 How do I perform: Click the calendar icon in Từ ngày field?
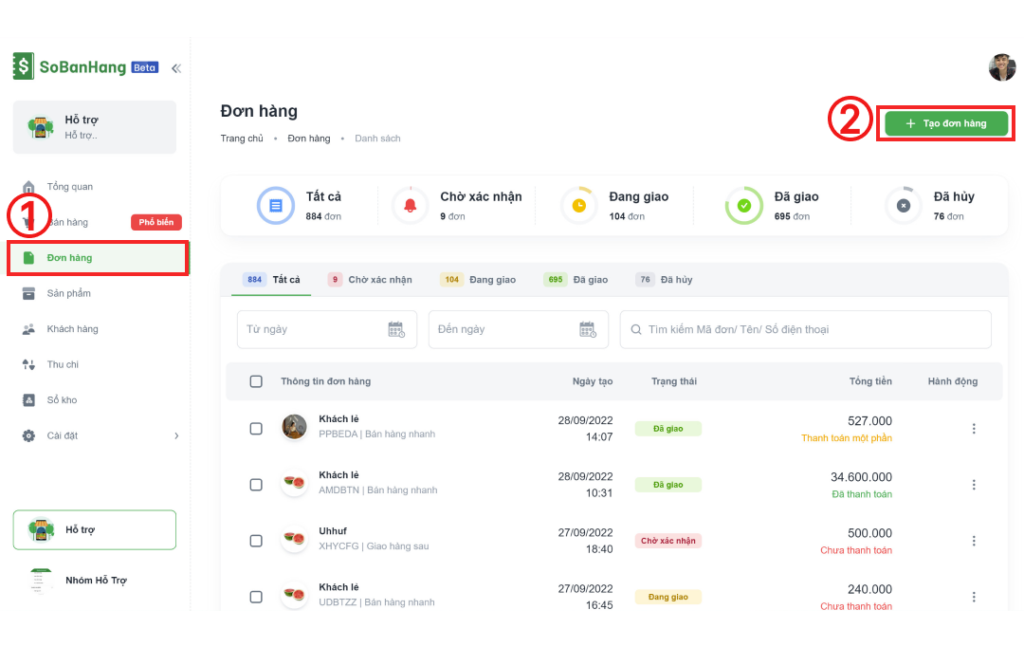pyautogui.click(x=395, y=329)
